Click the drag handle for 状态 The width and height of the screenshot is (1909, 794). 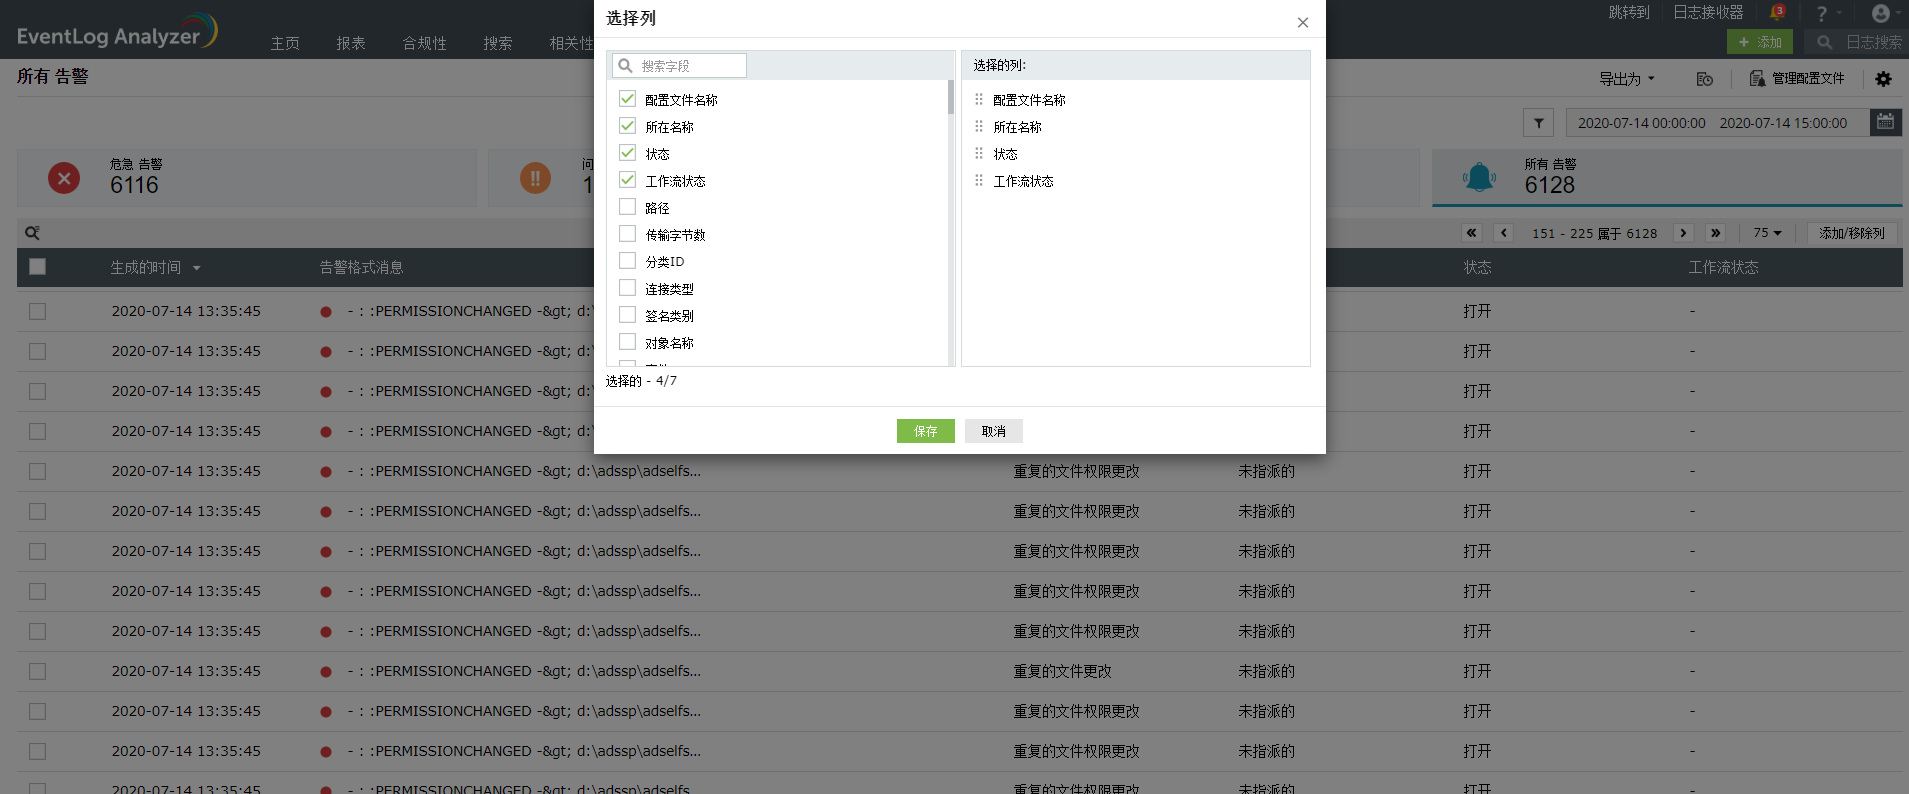tap(979, 153)
